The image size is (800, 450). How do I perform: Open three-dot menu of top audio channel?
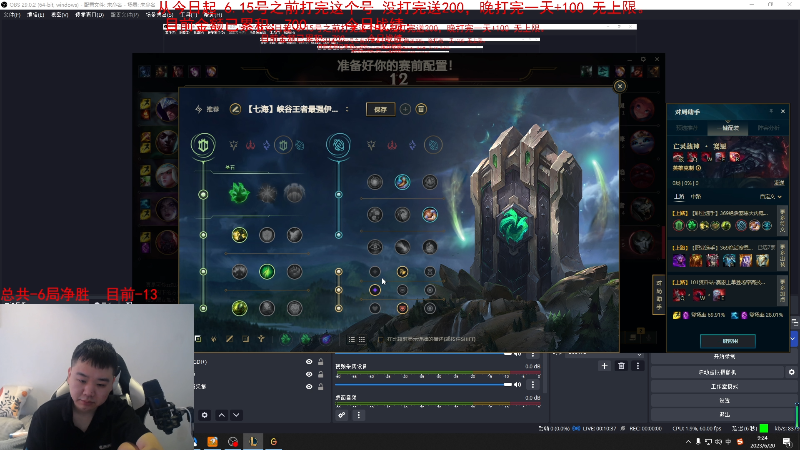pyautogui.click(x=533, y=354)
